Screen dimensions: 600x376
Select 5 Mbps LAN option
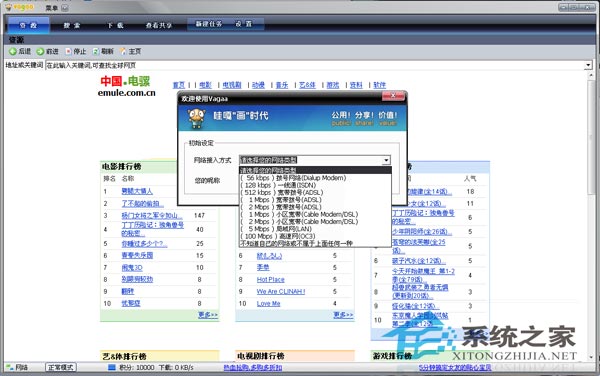tap(315, 229)
